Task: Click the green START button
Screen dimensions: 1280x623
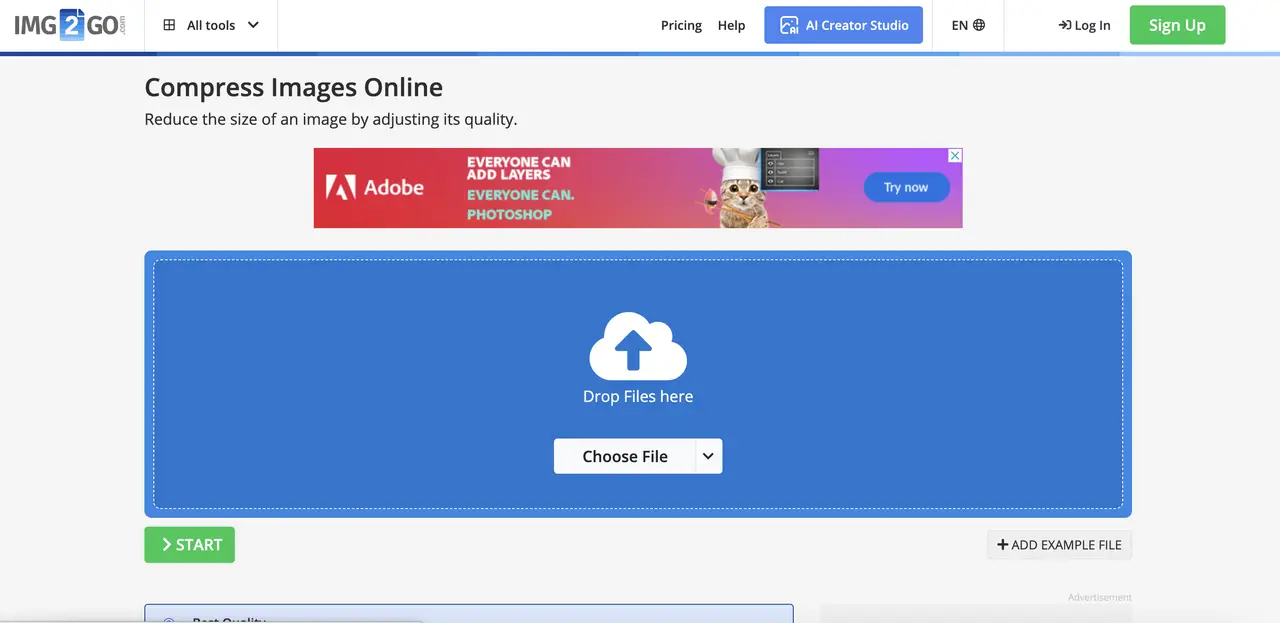Action: [189, 545]
